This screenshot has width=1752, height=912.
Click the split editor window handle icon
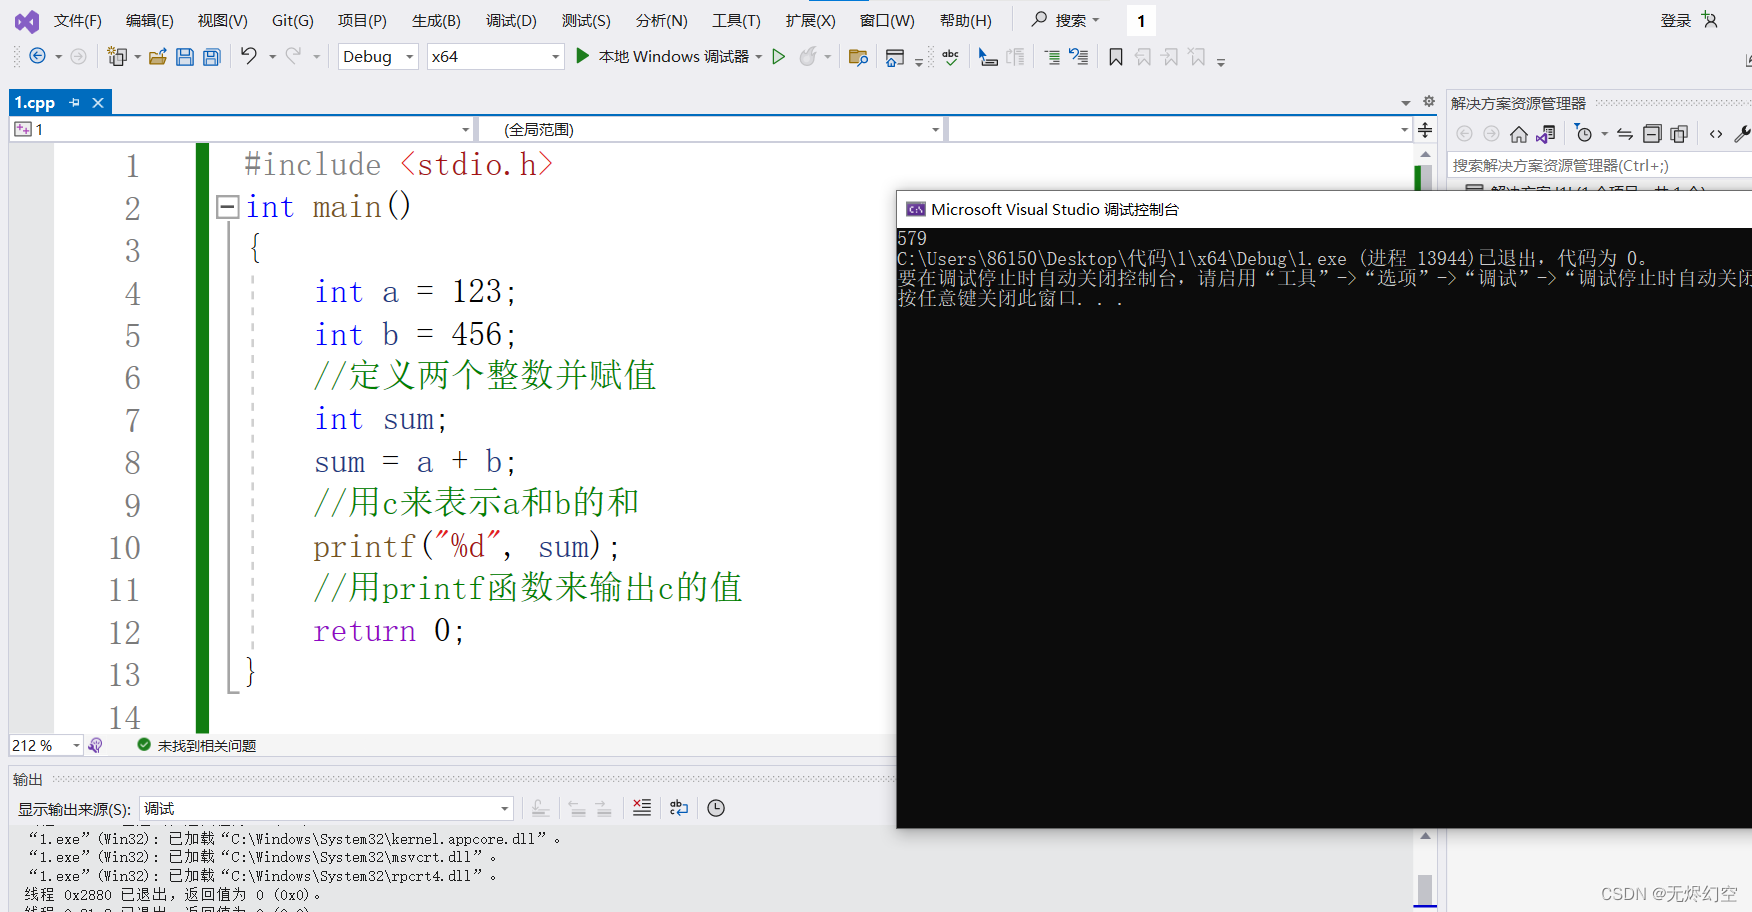(1425, 130)
